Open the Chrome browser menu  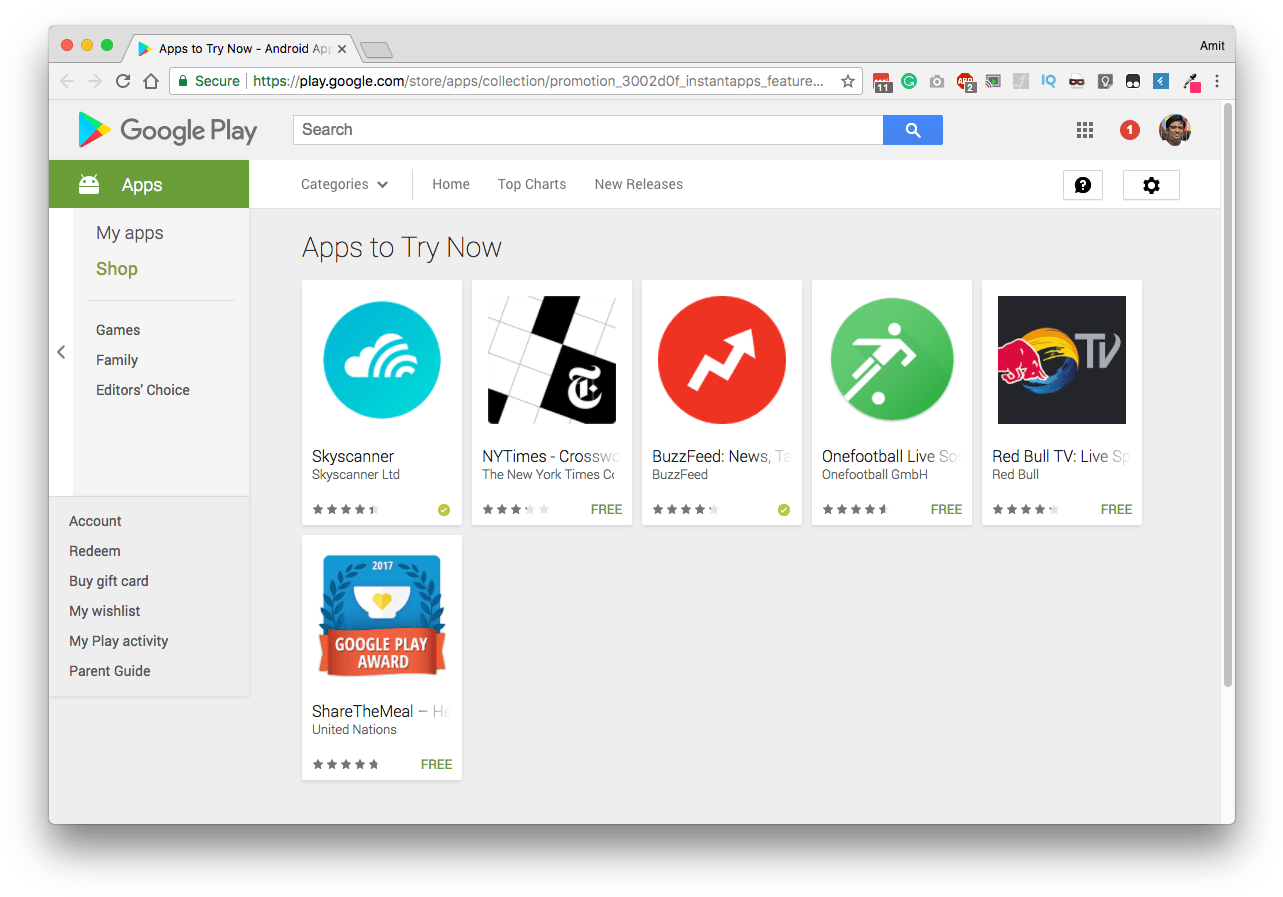(1217, 81)
